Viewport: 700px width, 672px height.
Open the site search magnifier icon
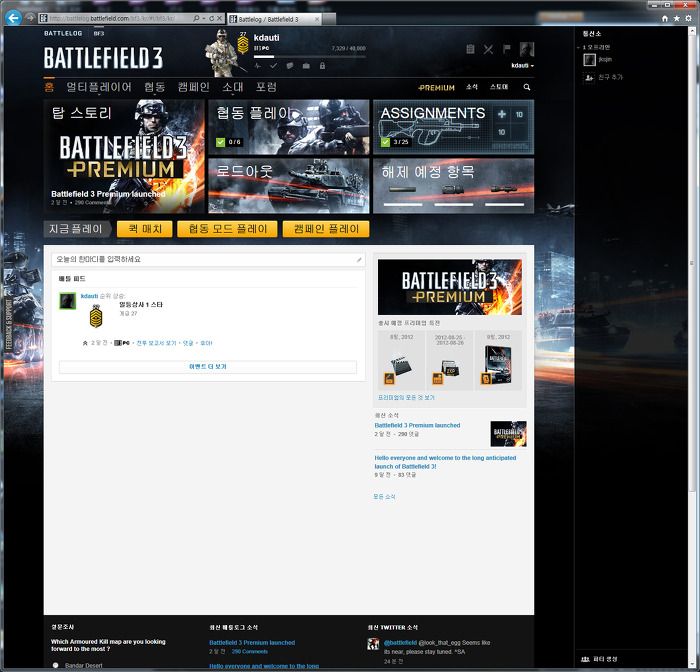tap(527, 87)
